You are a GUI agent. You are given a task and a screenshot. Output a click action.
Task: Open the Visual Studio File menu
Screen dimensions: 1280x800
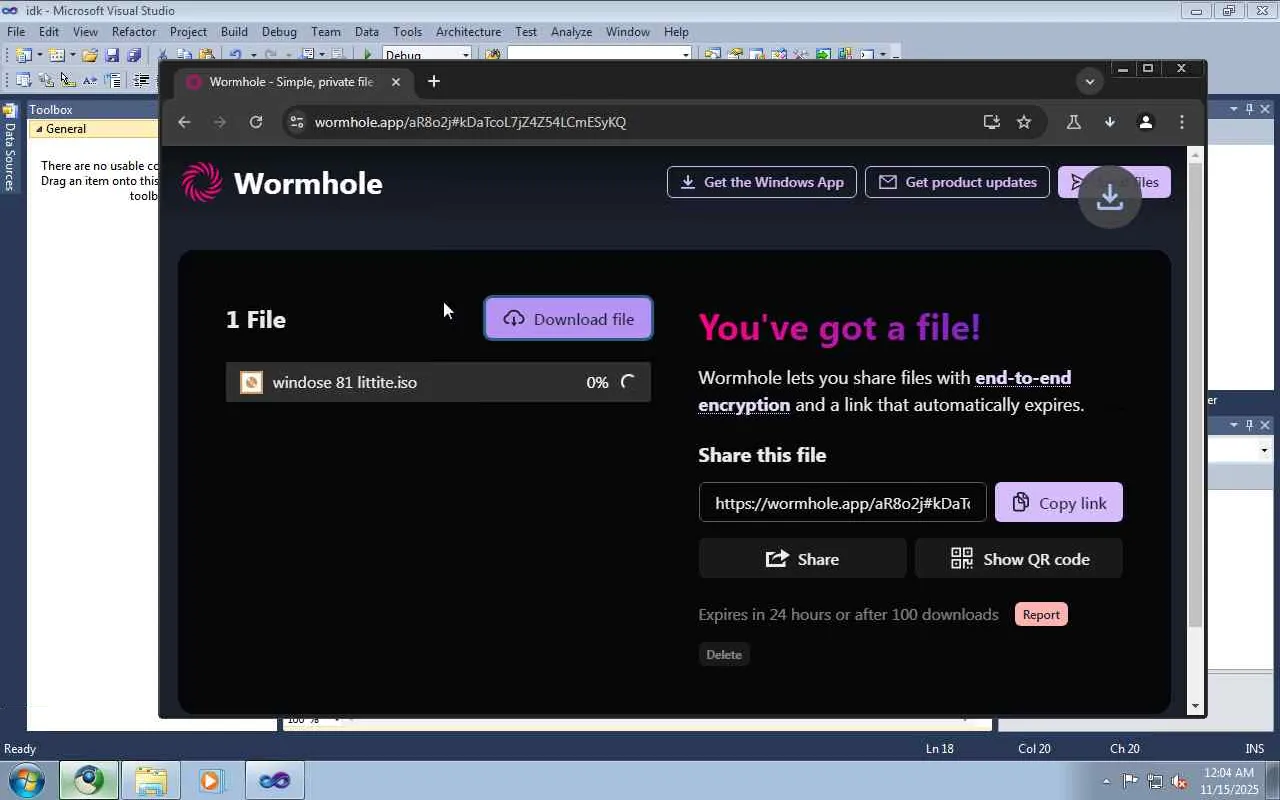tap(16, 32)
